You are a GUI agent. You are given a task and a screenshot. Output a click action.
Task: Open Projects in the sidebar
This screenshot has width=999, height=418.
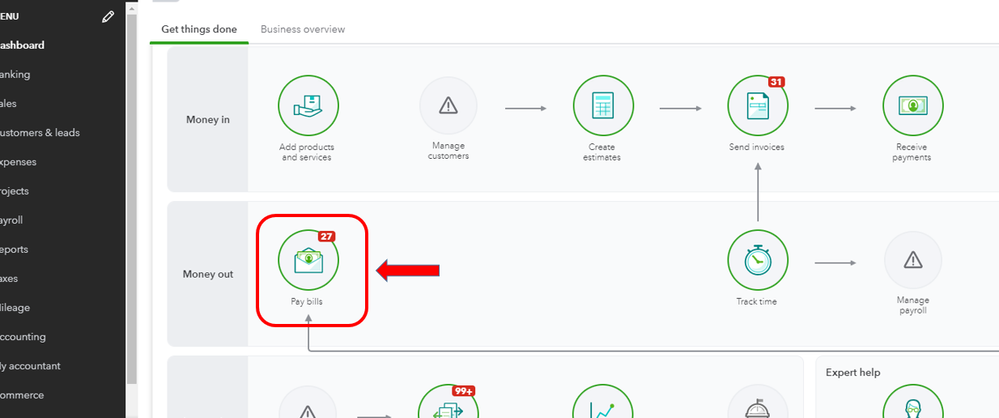(15, 191)
